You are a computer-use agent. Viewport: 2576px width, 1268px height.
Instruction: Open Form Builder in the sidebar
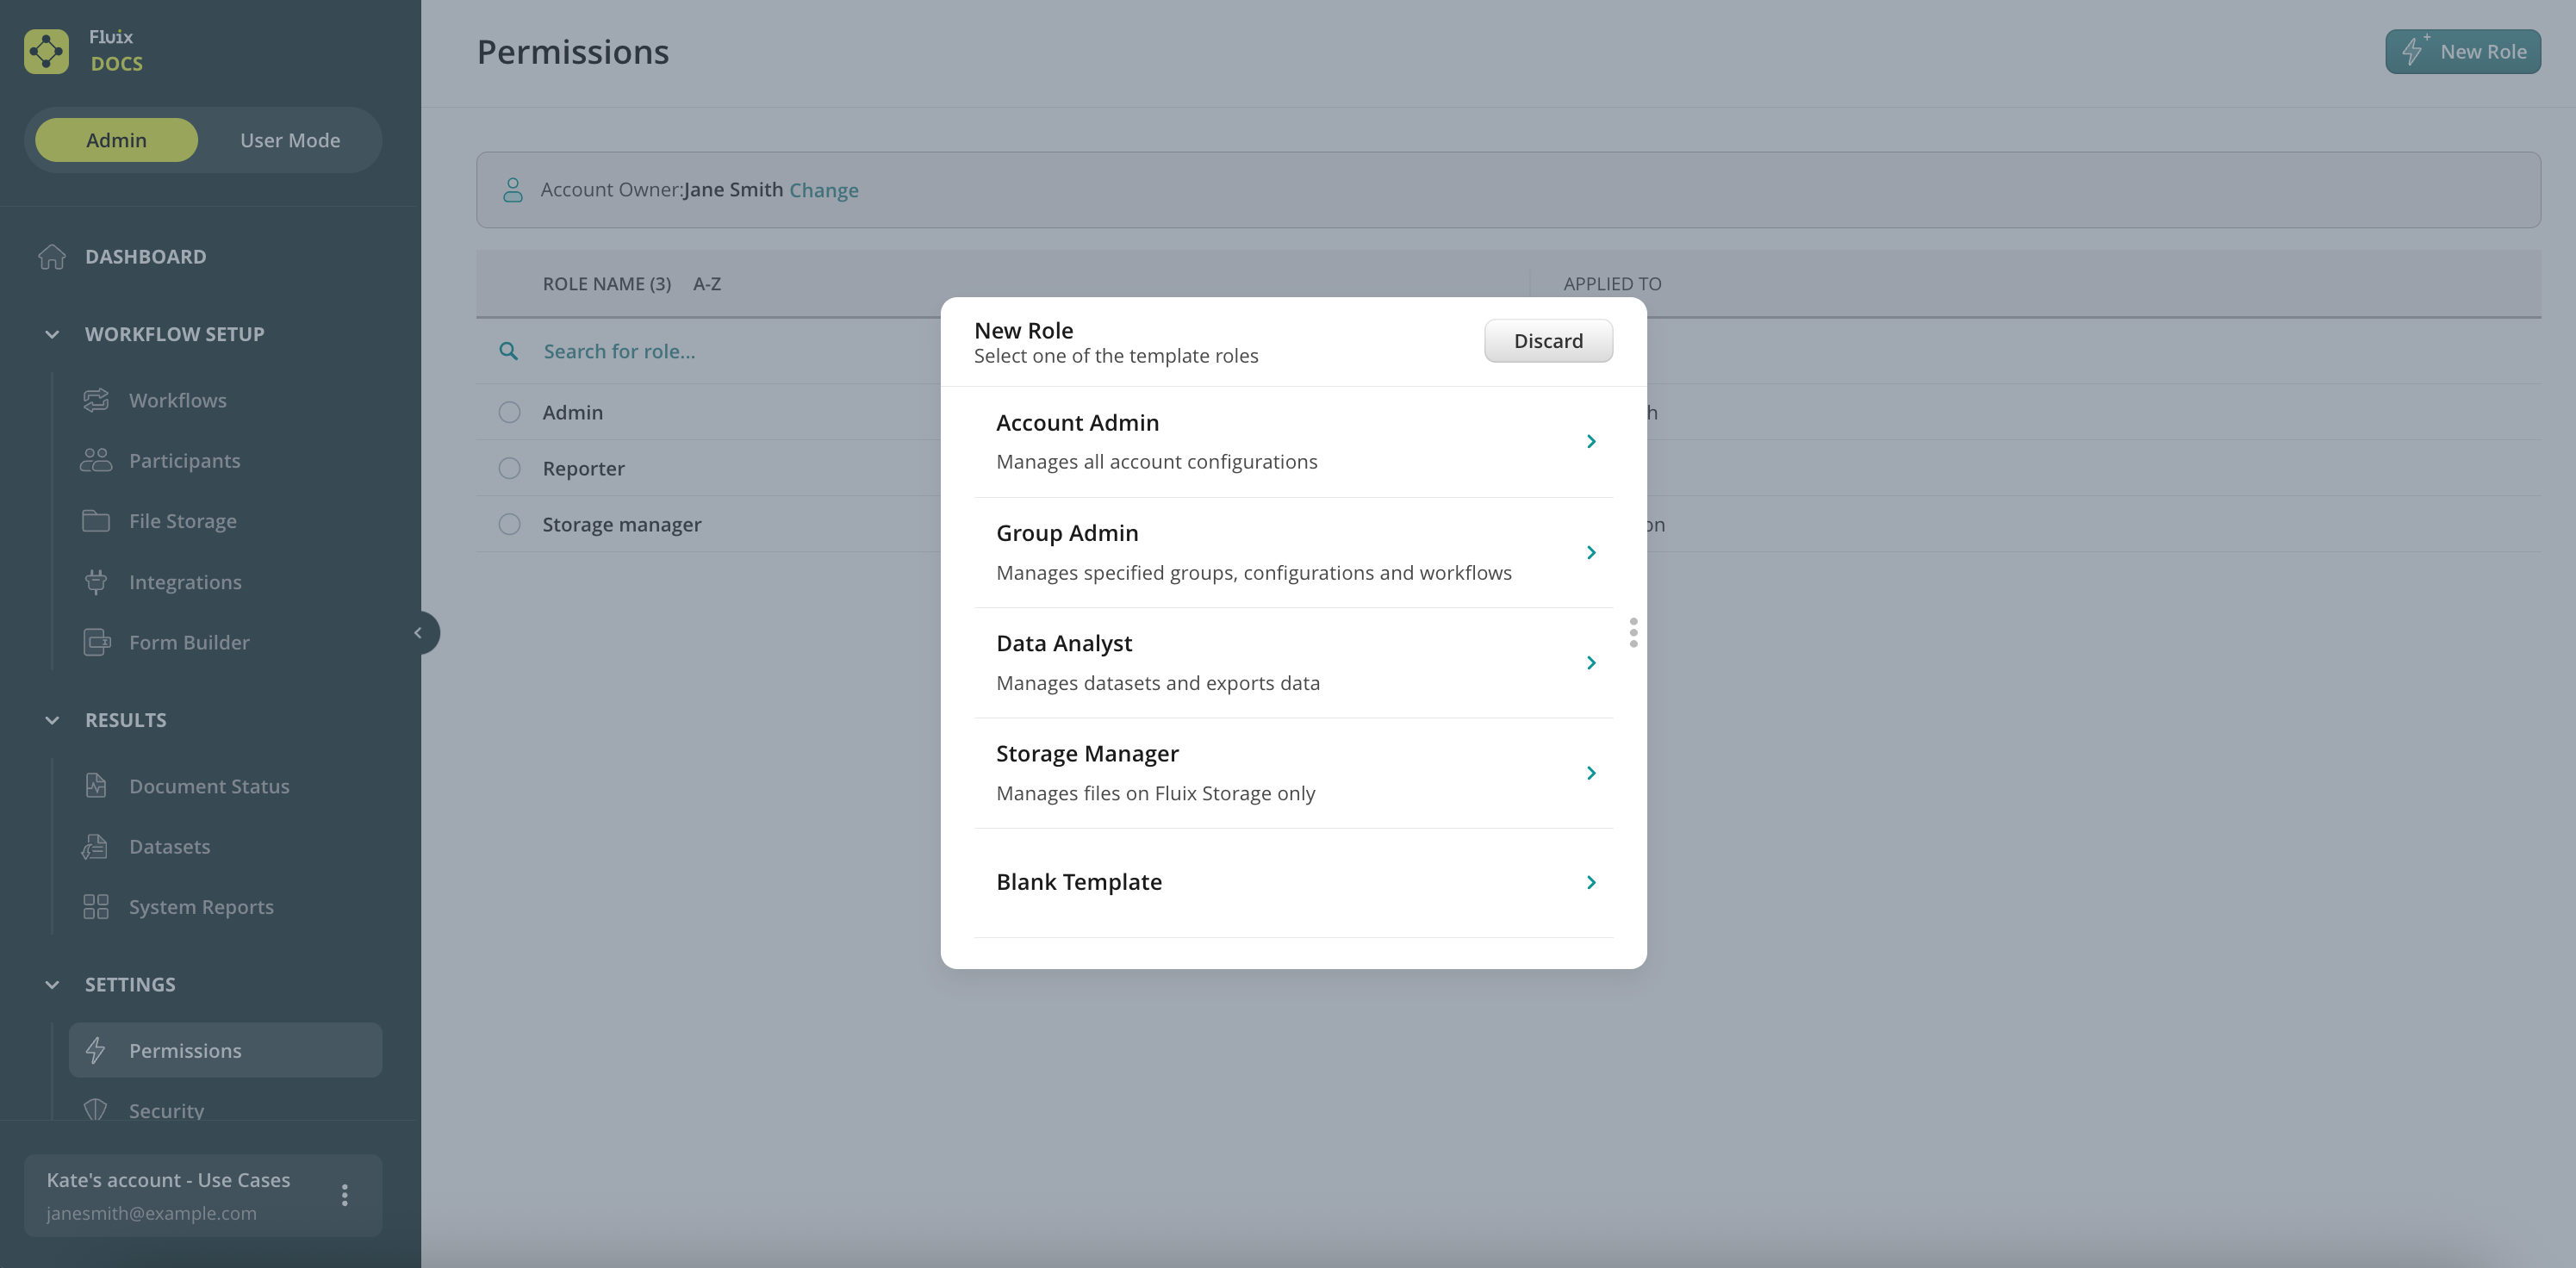pos(188,642)
